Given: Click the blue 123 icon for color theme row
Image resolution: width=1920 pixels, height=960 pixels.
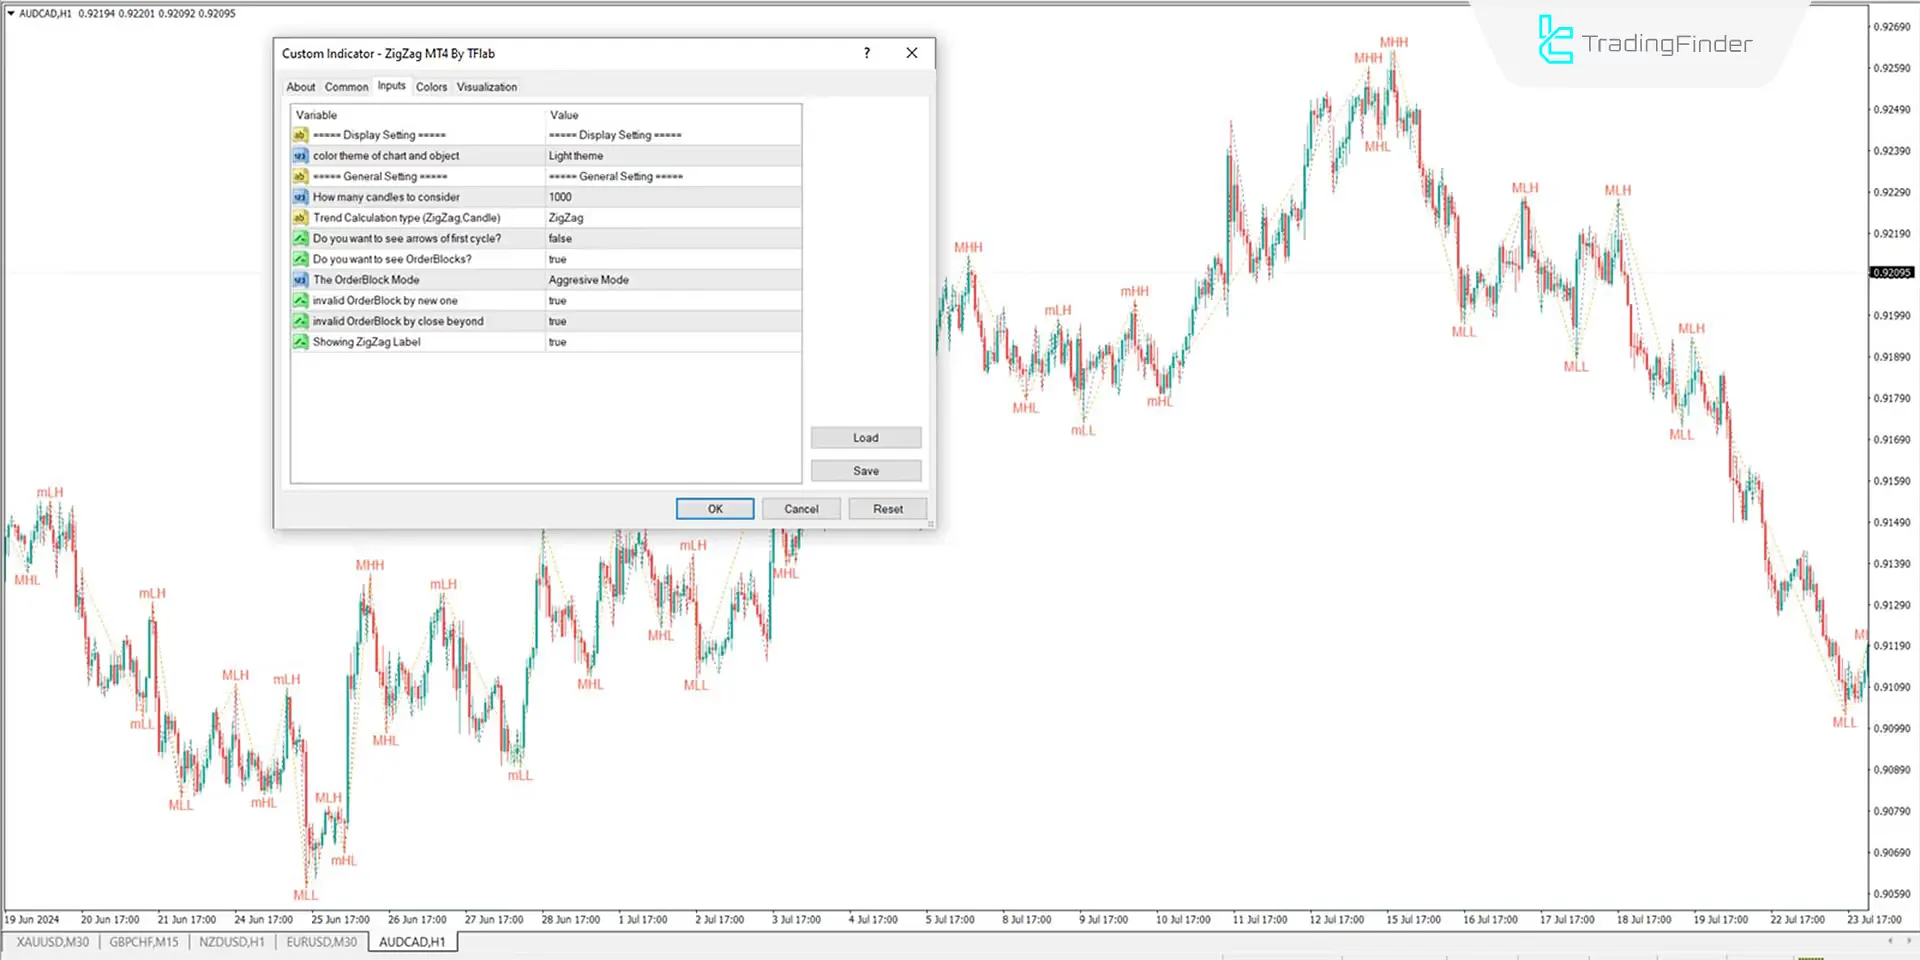Looking at the screenshot, I should 300,155.
